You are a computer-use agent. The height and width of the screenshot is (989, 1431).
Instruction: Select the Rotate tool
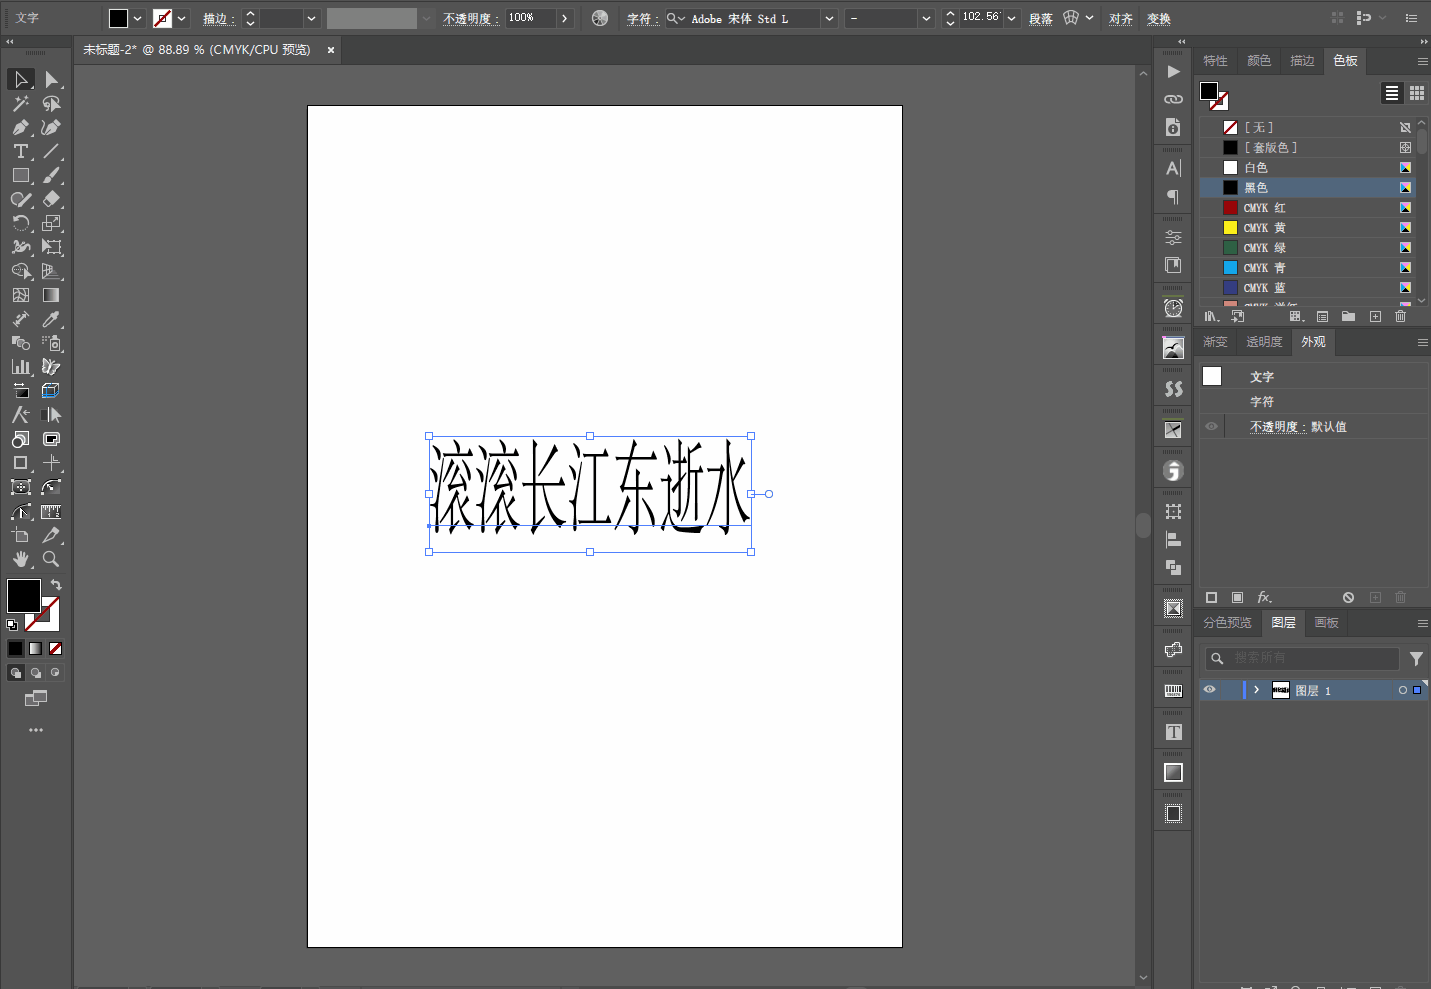20,223
